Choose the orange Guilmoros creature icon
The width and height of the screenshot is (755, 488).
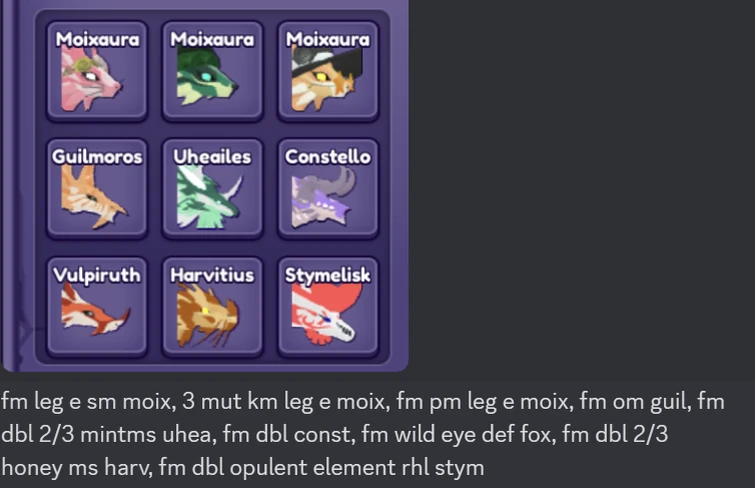click(97, 189)
